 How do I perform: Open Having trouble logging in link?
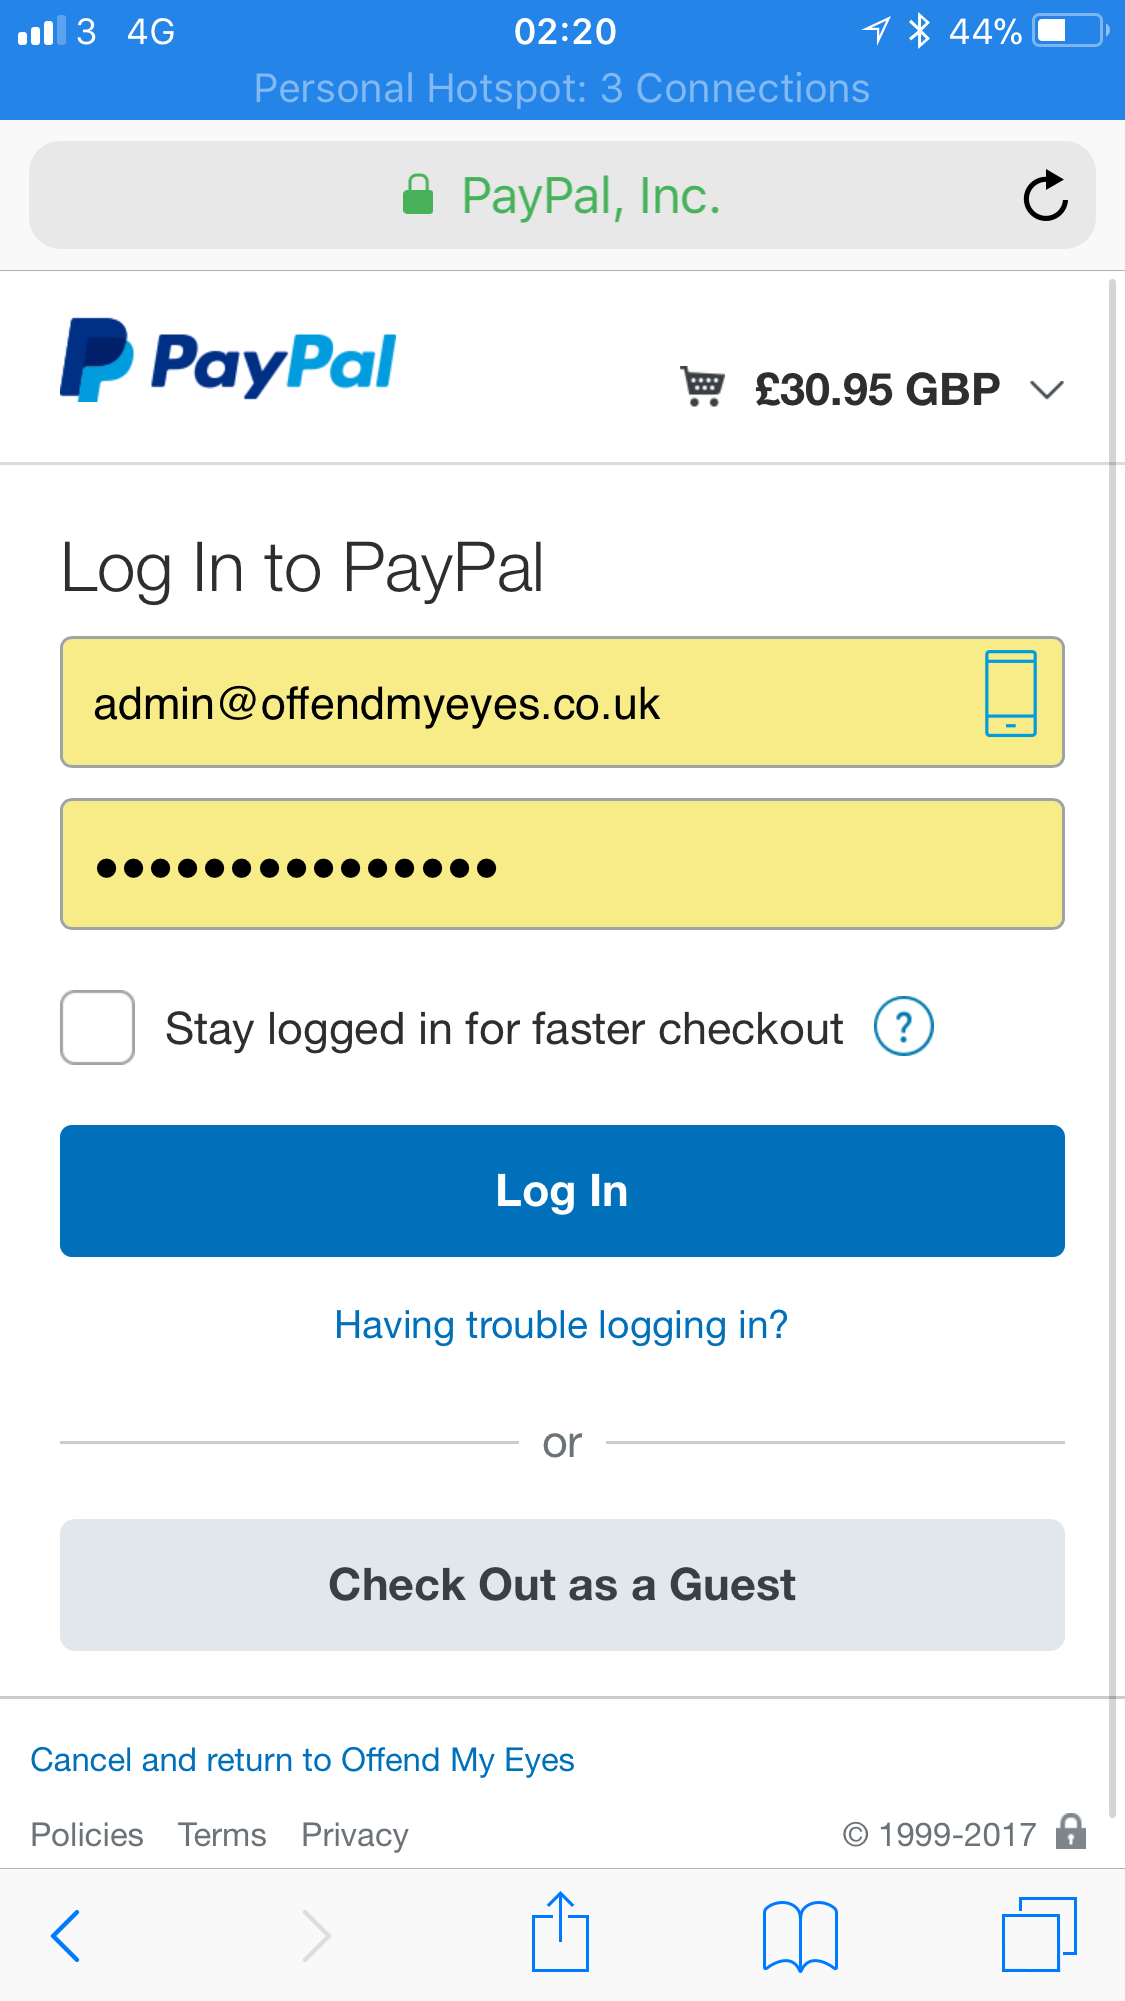(562, 1325)
